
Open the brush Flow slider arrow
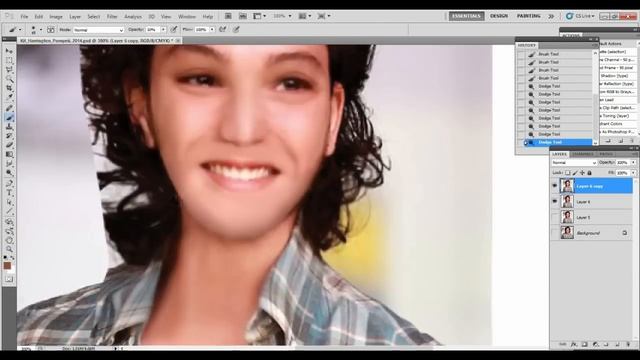pyautogui.click(x=212, y=30)
